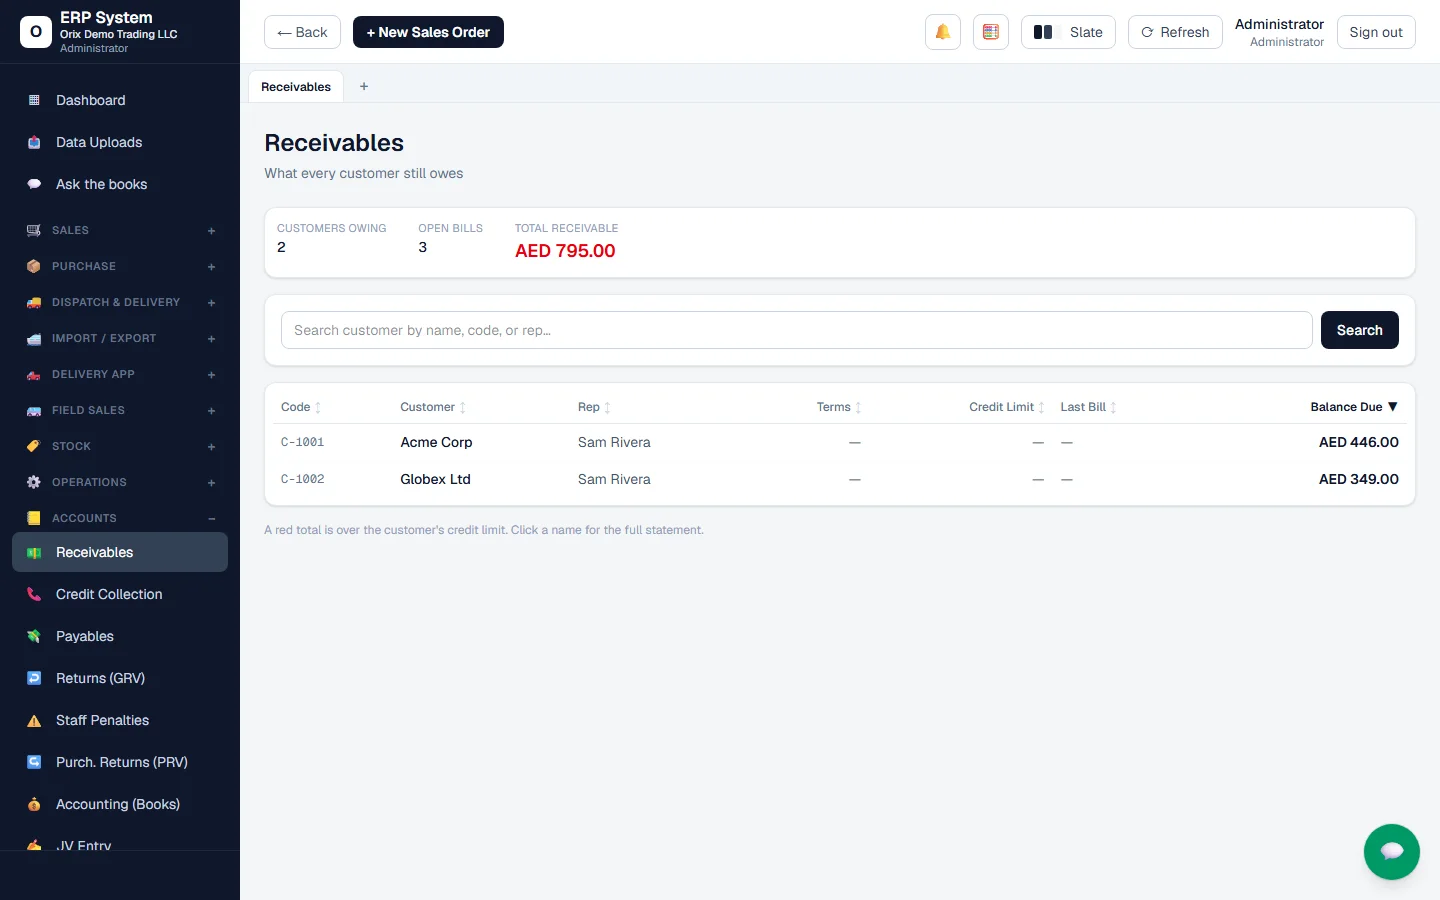The width and height of the screenshot is (1440, 900).
Task: Sort table by Balance Due column
Action: (x=1354, y=407)
